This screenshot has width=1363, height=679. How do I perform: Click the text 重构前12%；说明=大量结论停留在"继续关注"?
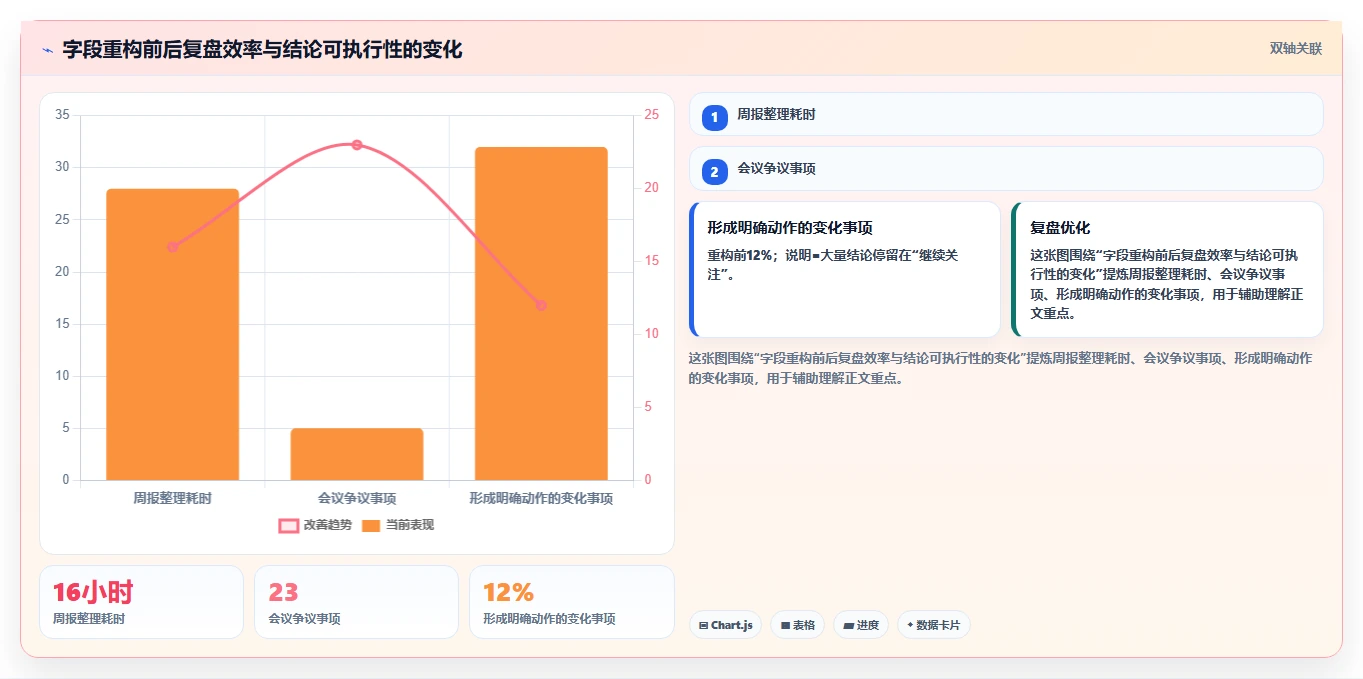(833, 265)
